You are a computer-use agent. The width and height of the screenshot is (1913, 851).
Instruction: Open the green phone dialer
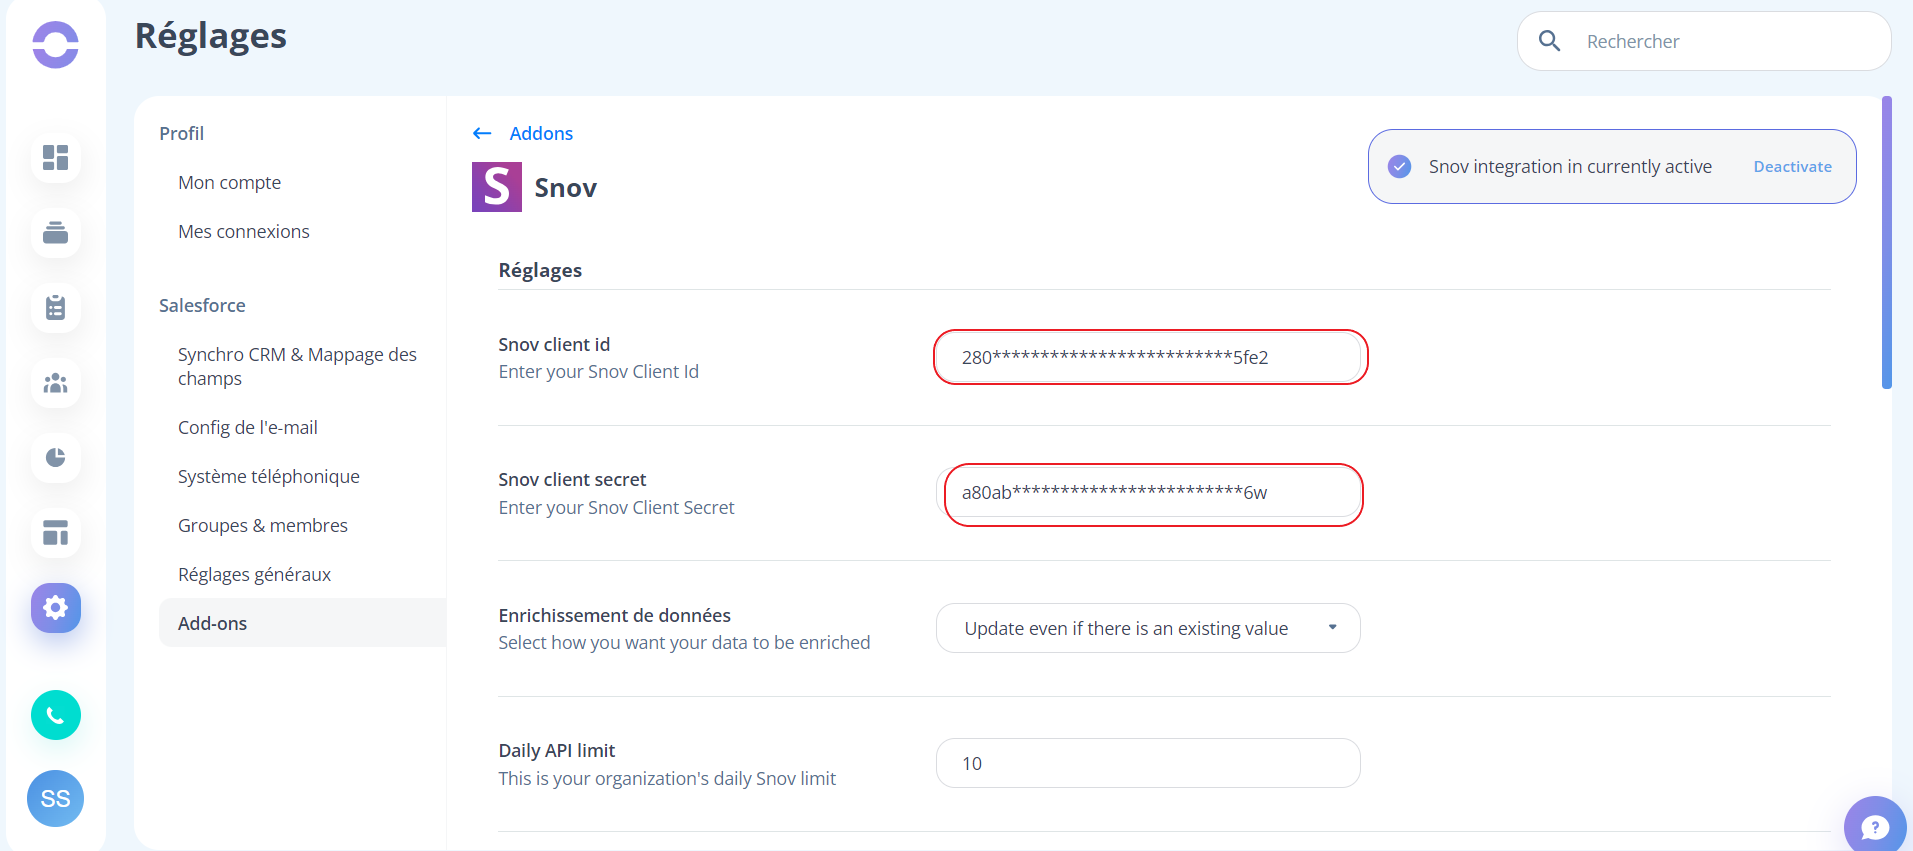[56, 715]
